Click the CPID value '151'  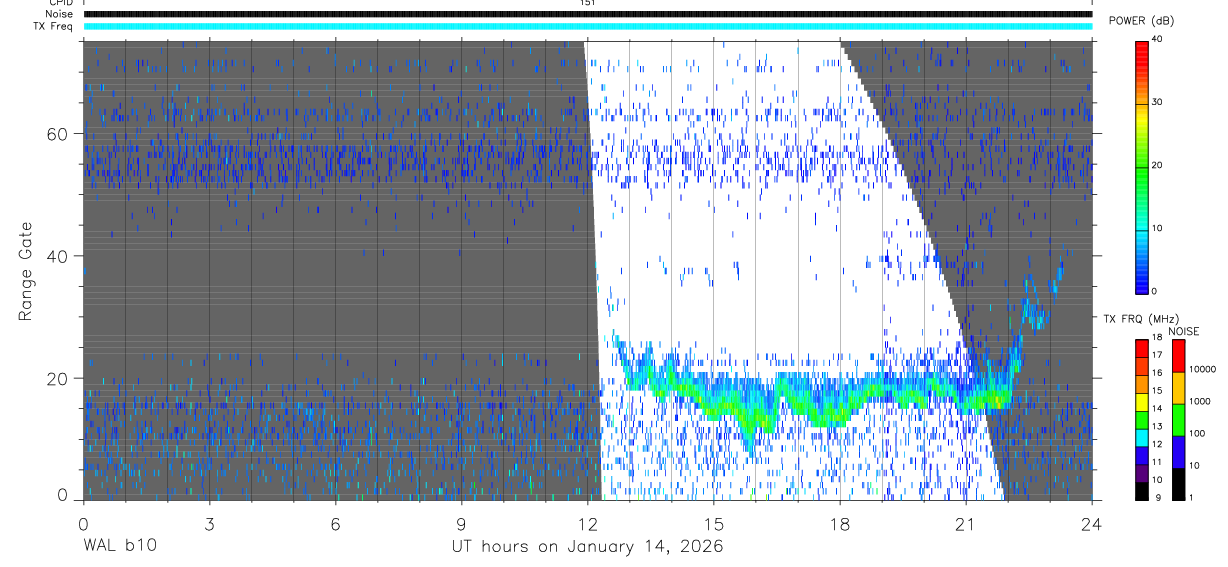point(587,3)
